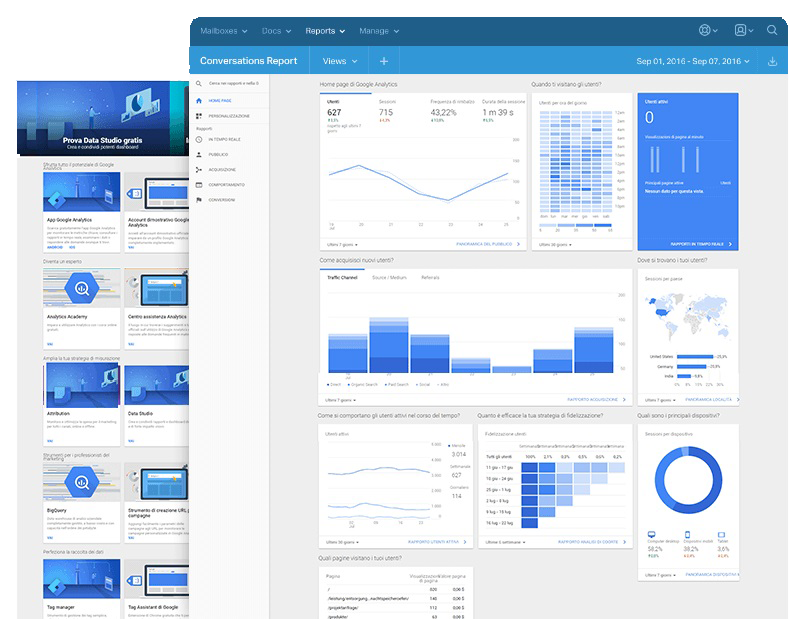This screenshot has height=619, width=805.
Task: Open the Panoramica del Pubblico link
Action: pyautogui.click(x=488, y=244)
